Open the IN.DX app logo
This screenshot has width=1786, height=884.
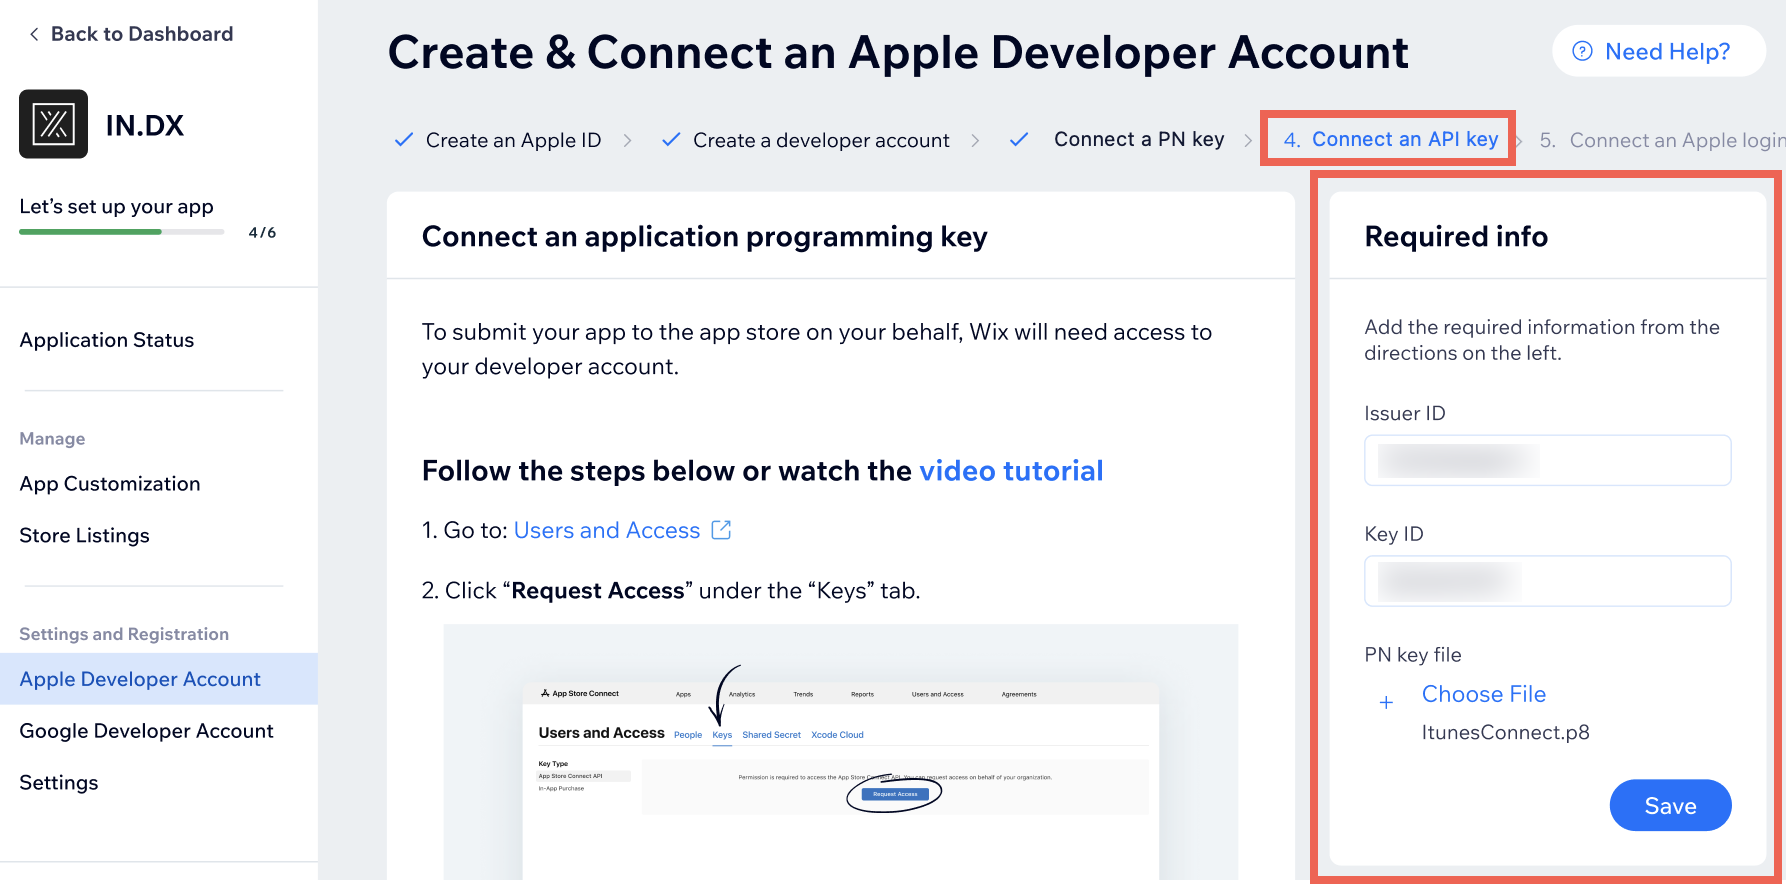coord(53,124)
